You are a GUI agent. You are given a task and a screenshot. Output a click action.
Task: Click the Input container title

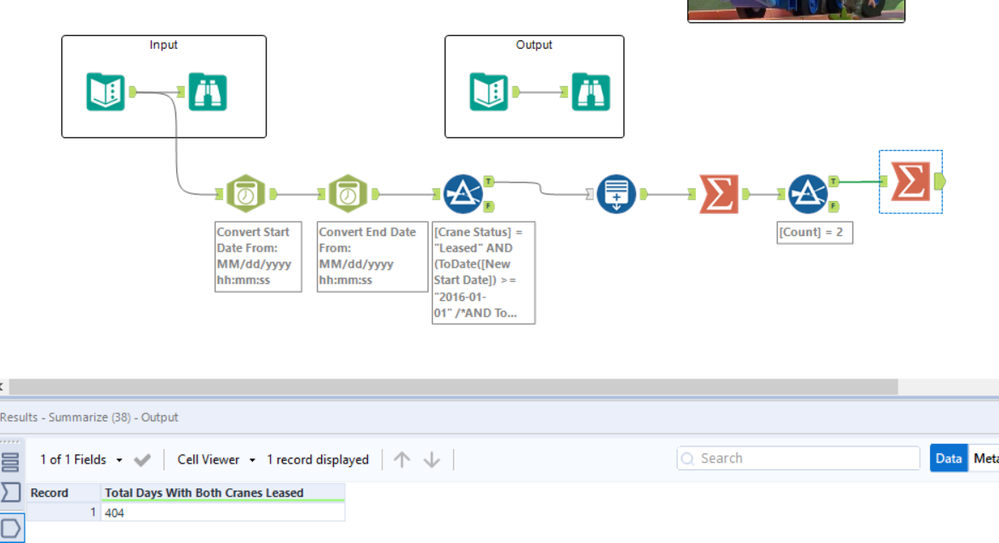pos(164,45)
